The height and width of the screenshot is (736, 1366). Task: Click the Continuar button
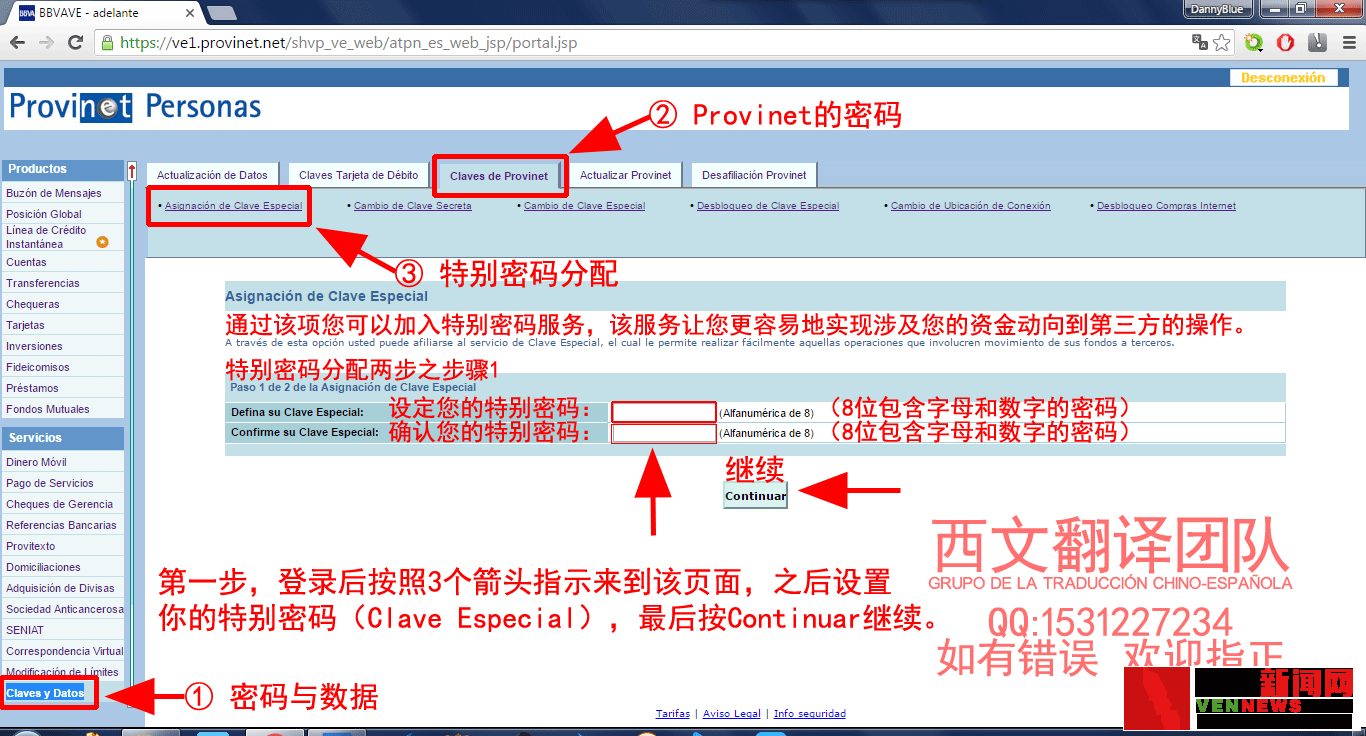[x=755, y=496]
